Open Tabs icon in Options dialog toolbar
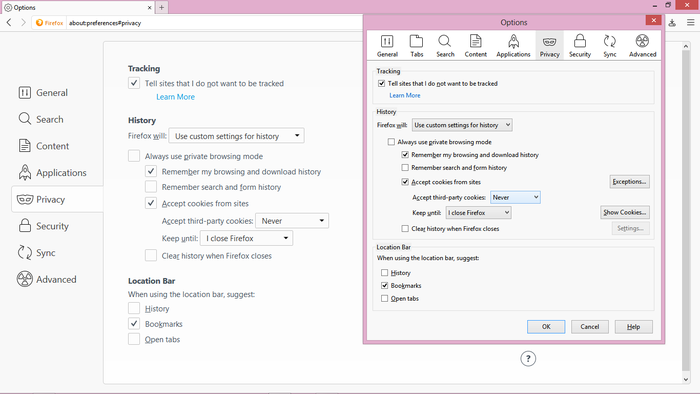Image resolution: width=700 pixels, height=394 pixels. coord(416,46)
